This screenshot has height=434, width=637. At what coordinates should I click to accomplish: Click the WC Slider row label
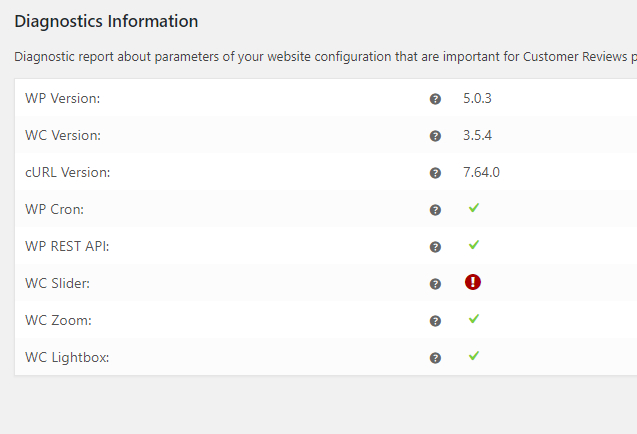coord(57,283)
